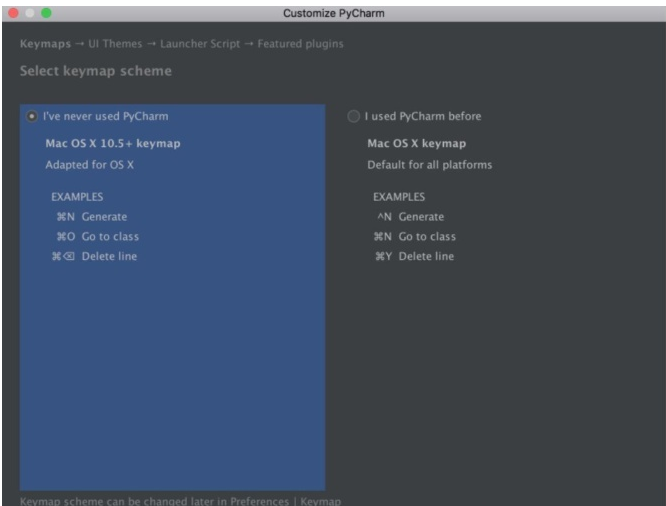Click the keymap scheme Preferences note
Image resolution: width=666 pixels, height=506 pixels.
point(180,501)
